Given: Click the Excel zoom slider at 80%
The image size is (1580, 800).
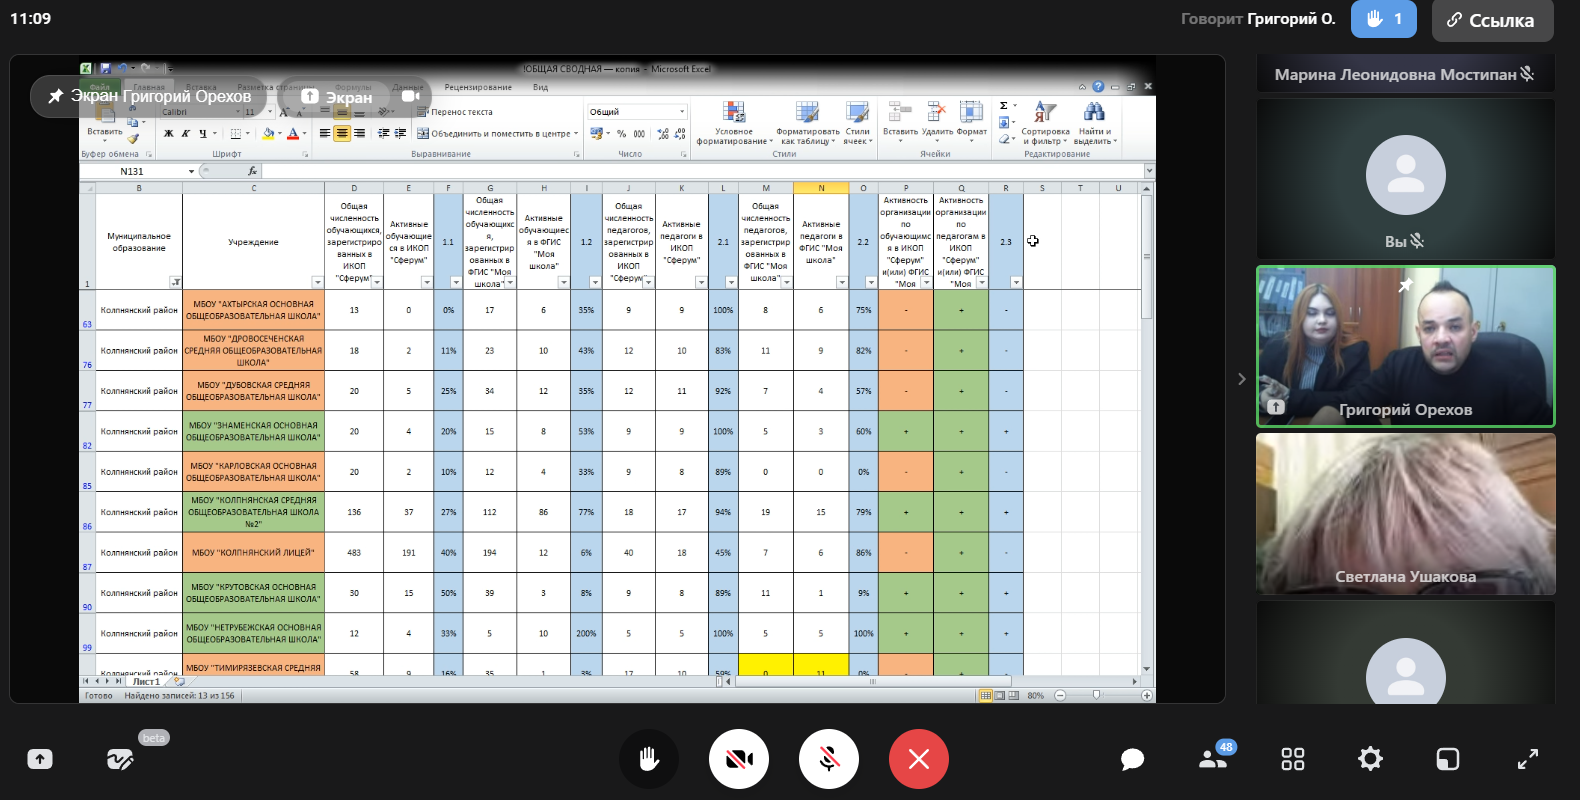Looking at the screenshot, I should [1097, 695].
